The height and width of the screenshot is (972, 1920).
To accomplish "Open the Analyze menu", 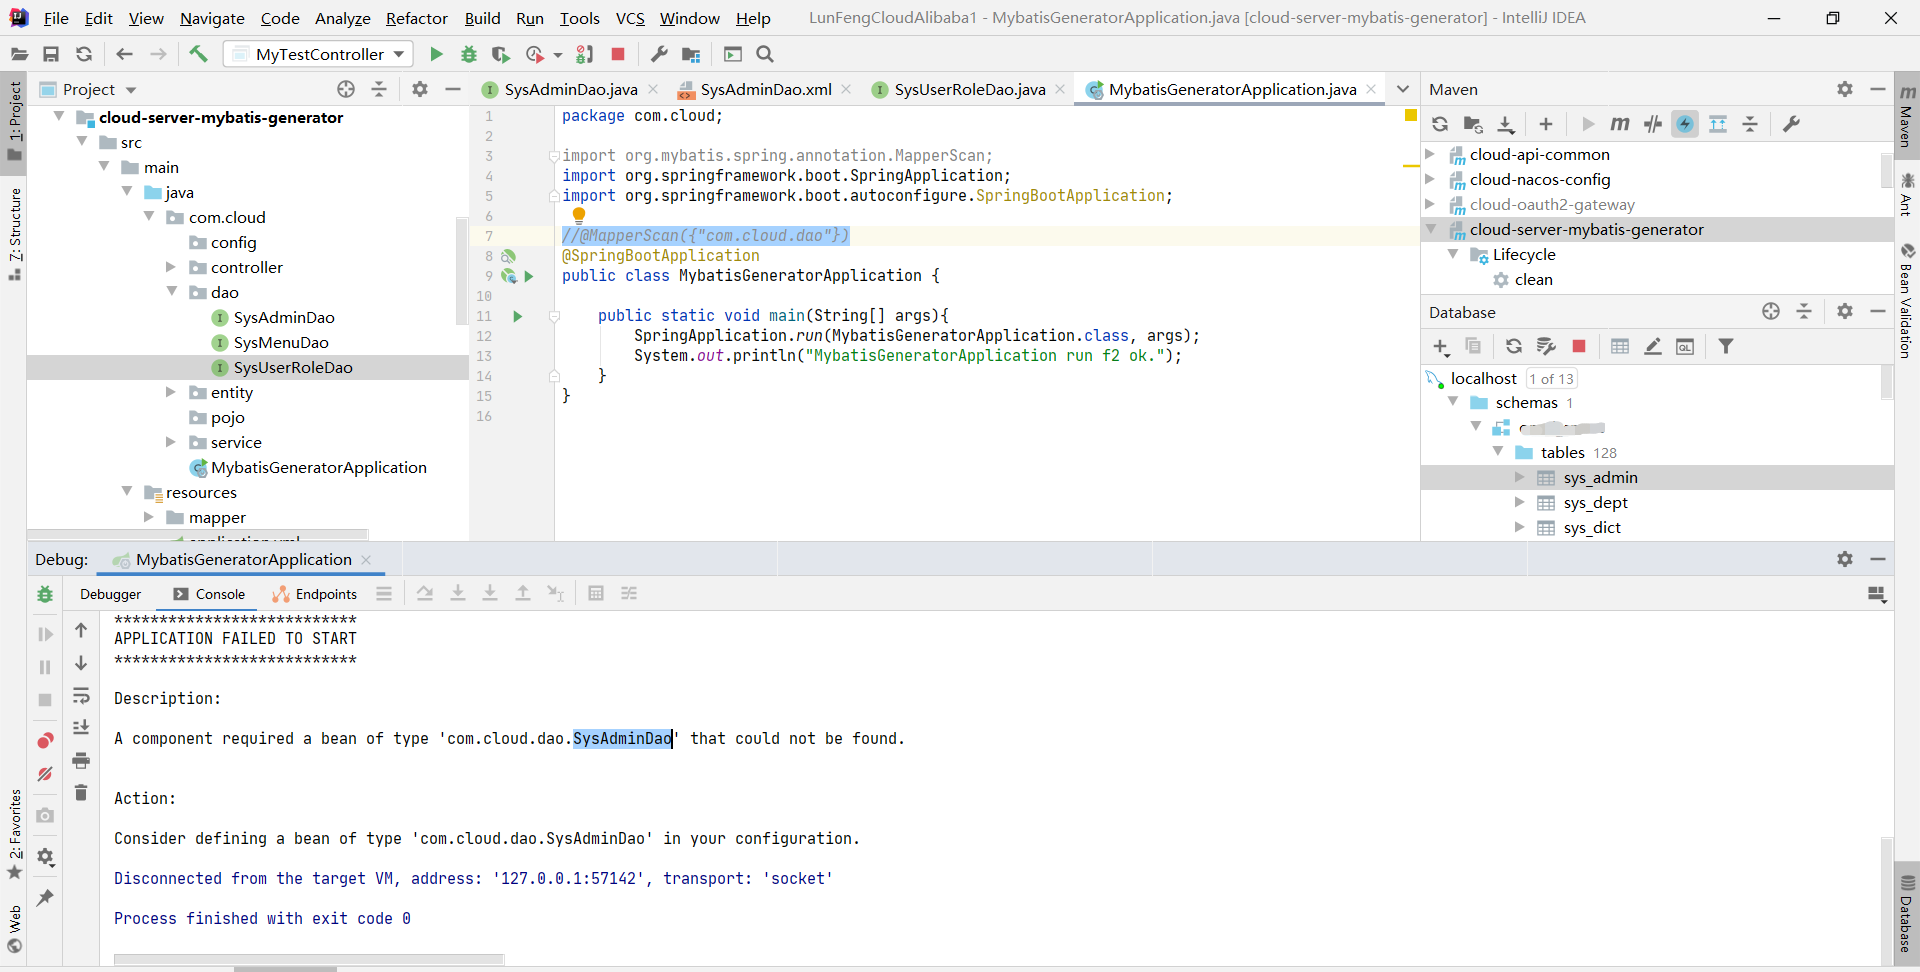I will pos(343,18).
